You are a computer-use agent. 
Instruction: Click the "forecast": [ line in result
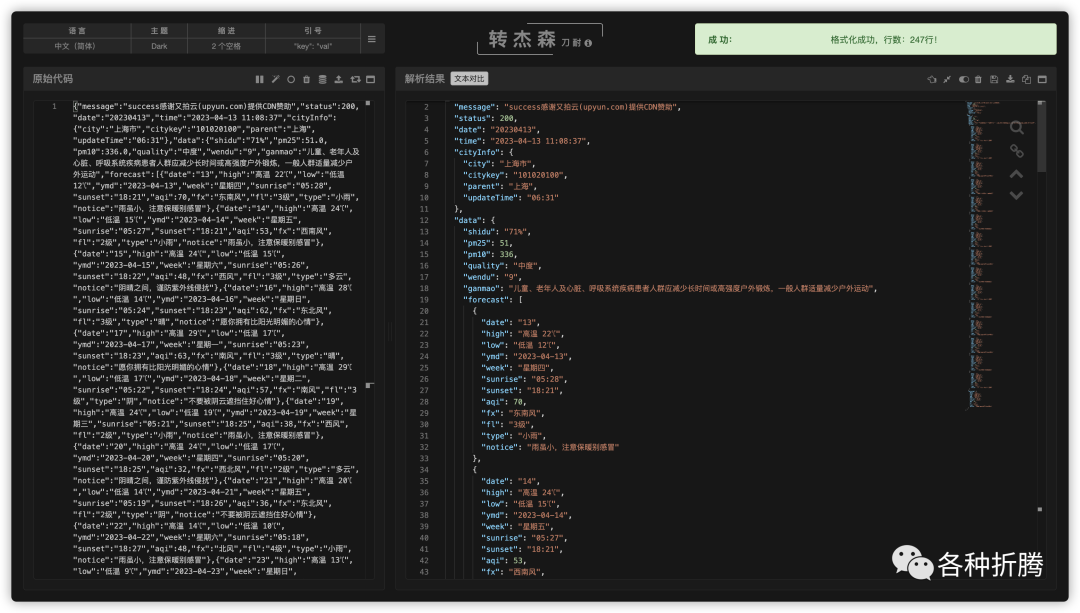[493, 300]
